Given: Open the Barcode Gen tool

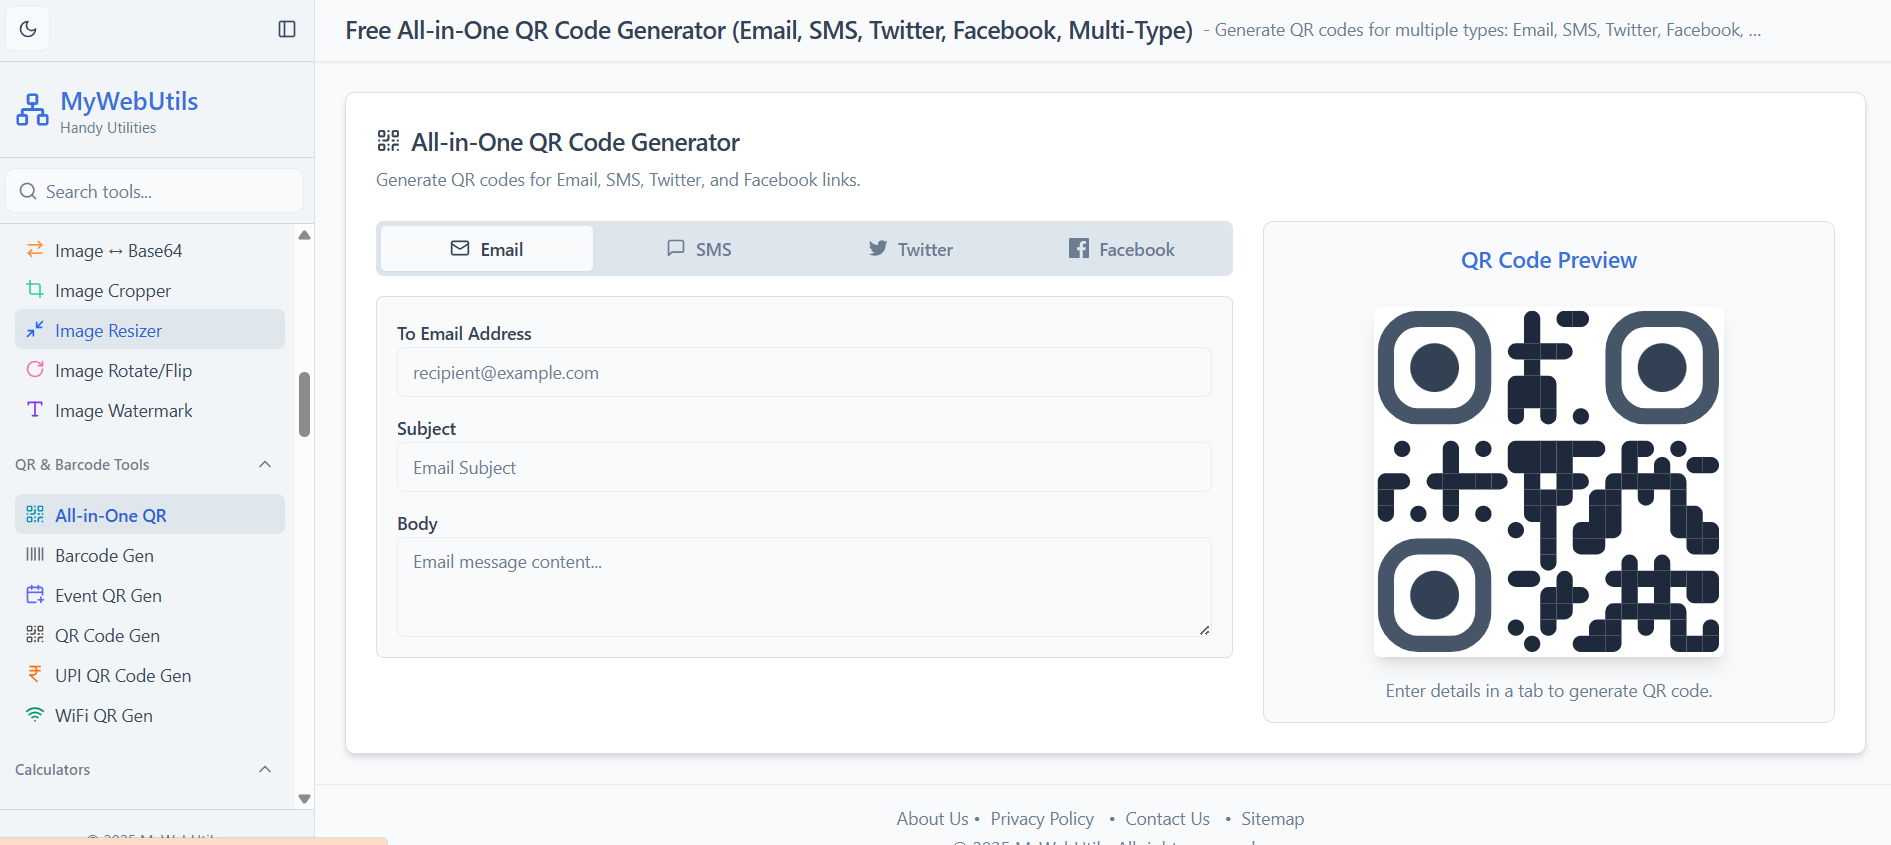Looking at the screenshot, I should click(x=104, y=556).
